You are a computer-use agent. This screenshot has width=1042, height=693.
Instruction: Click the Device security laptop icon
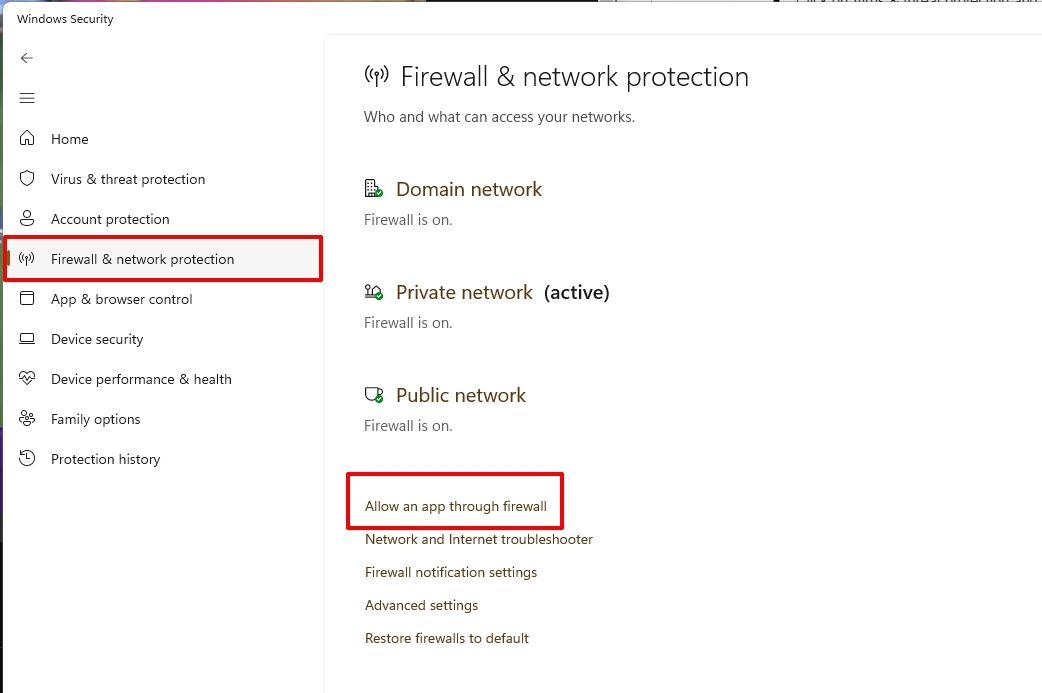point(27,339)
